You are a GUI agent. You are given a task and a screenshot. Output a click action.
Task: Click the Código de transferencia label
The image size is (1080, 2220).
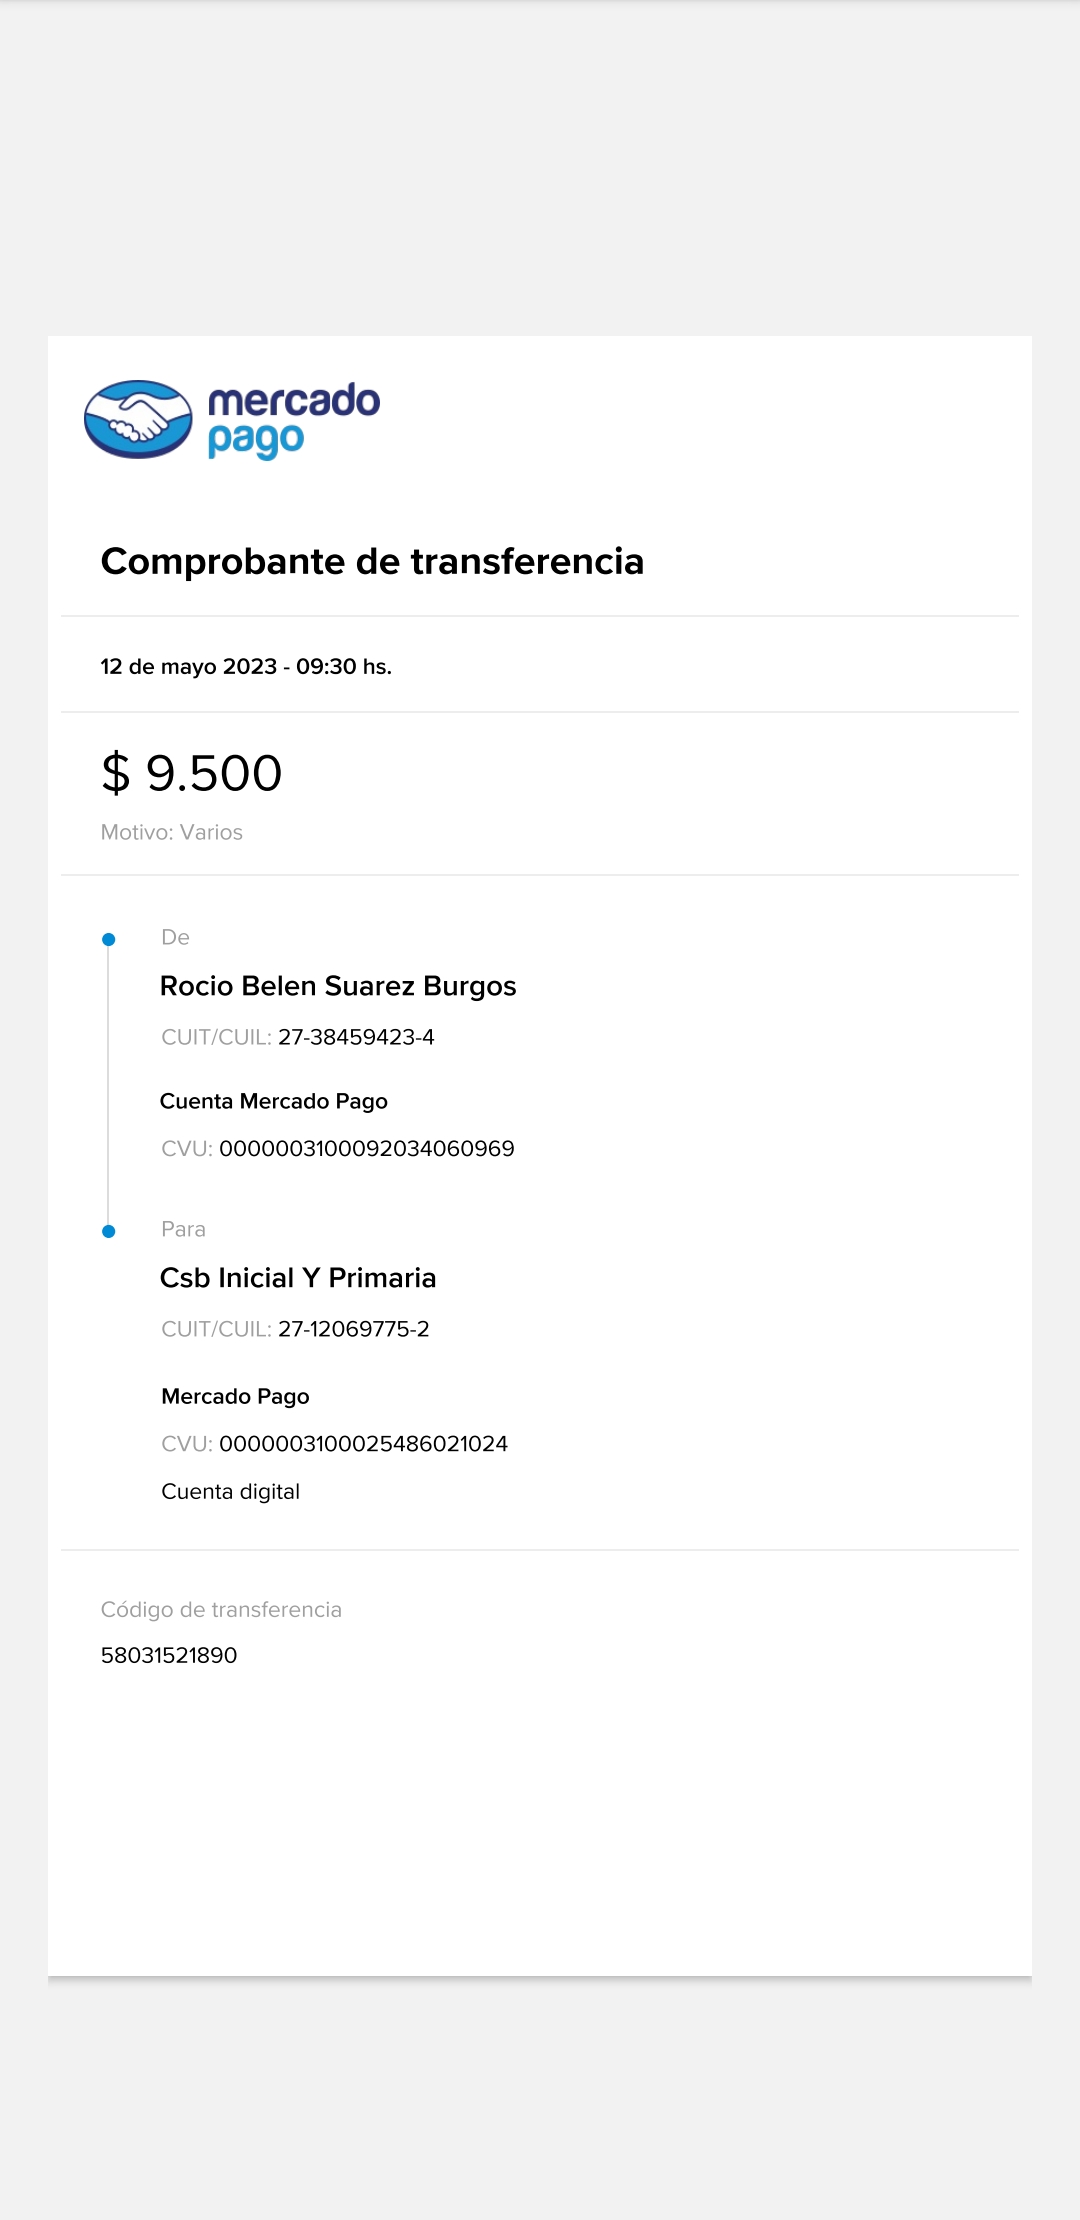(221, 1610)
